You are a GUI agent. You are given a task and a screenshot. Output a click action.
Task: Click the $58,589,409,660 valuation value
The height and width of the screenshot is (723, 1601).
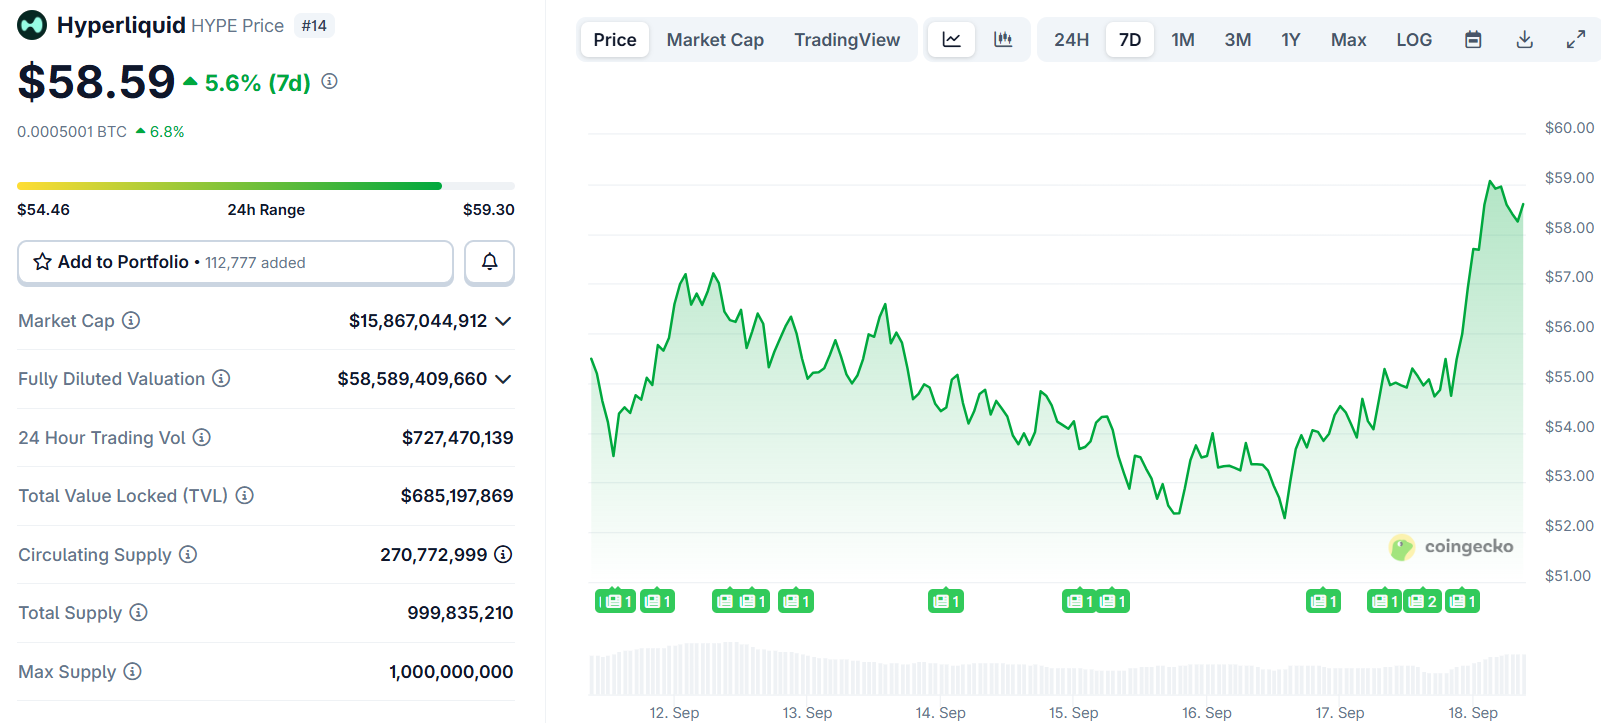coord(412,379)
